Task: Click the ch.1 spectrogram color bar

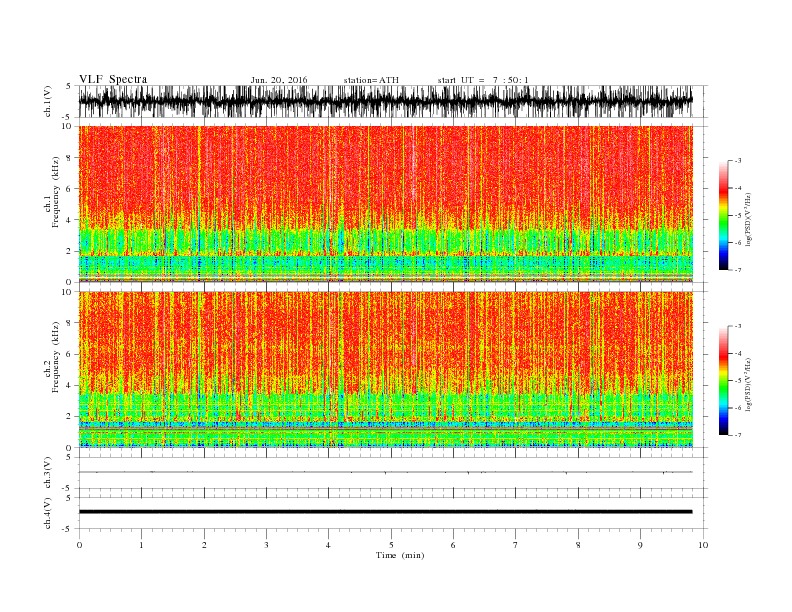Action: point(723,215)
